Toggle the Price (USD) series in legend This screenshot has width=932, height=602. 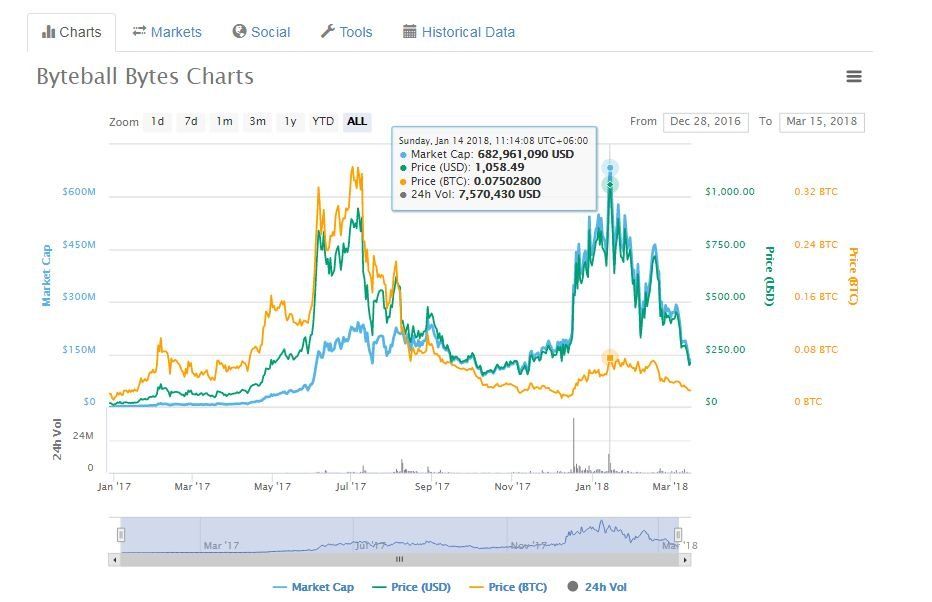click(411, 587)
